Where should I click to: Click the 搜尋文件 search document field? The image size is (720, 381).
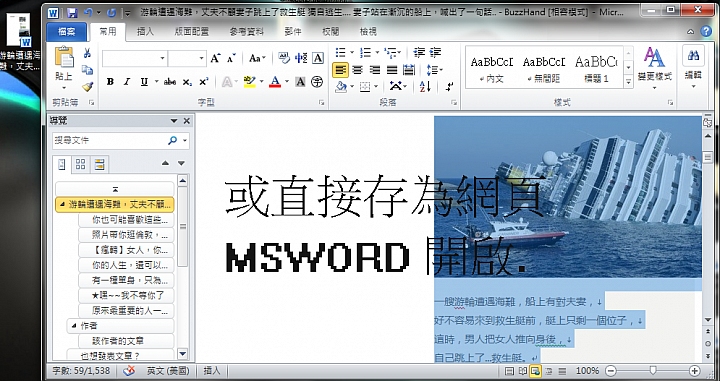pos(109,140)
